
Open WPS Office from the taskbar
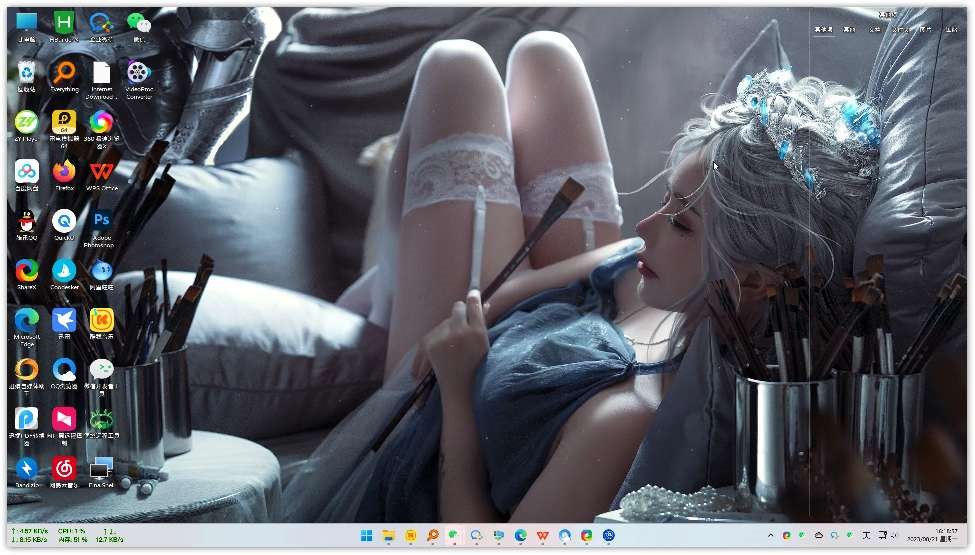543,536
